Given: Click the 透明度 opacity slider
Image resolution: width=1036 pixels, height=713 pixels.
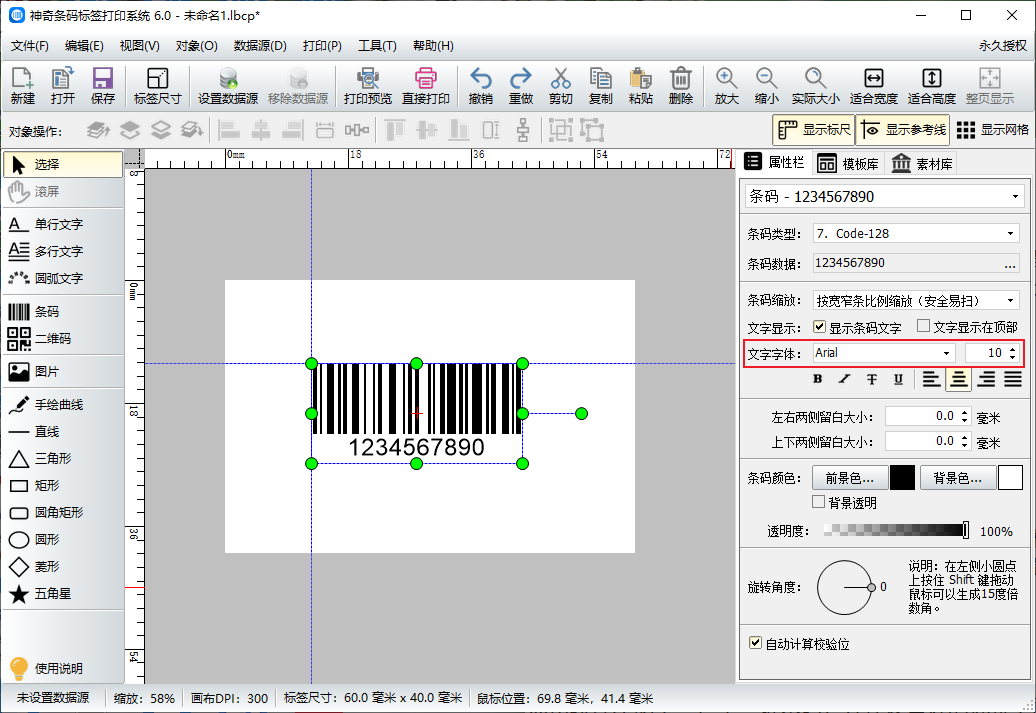Looking at the screenshot, I should coord(897,530).
